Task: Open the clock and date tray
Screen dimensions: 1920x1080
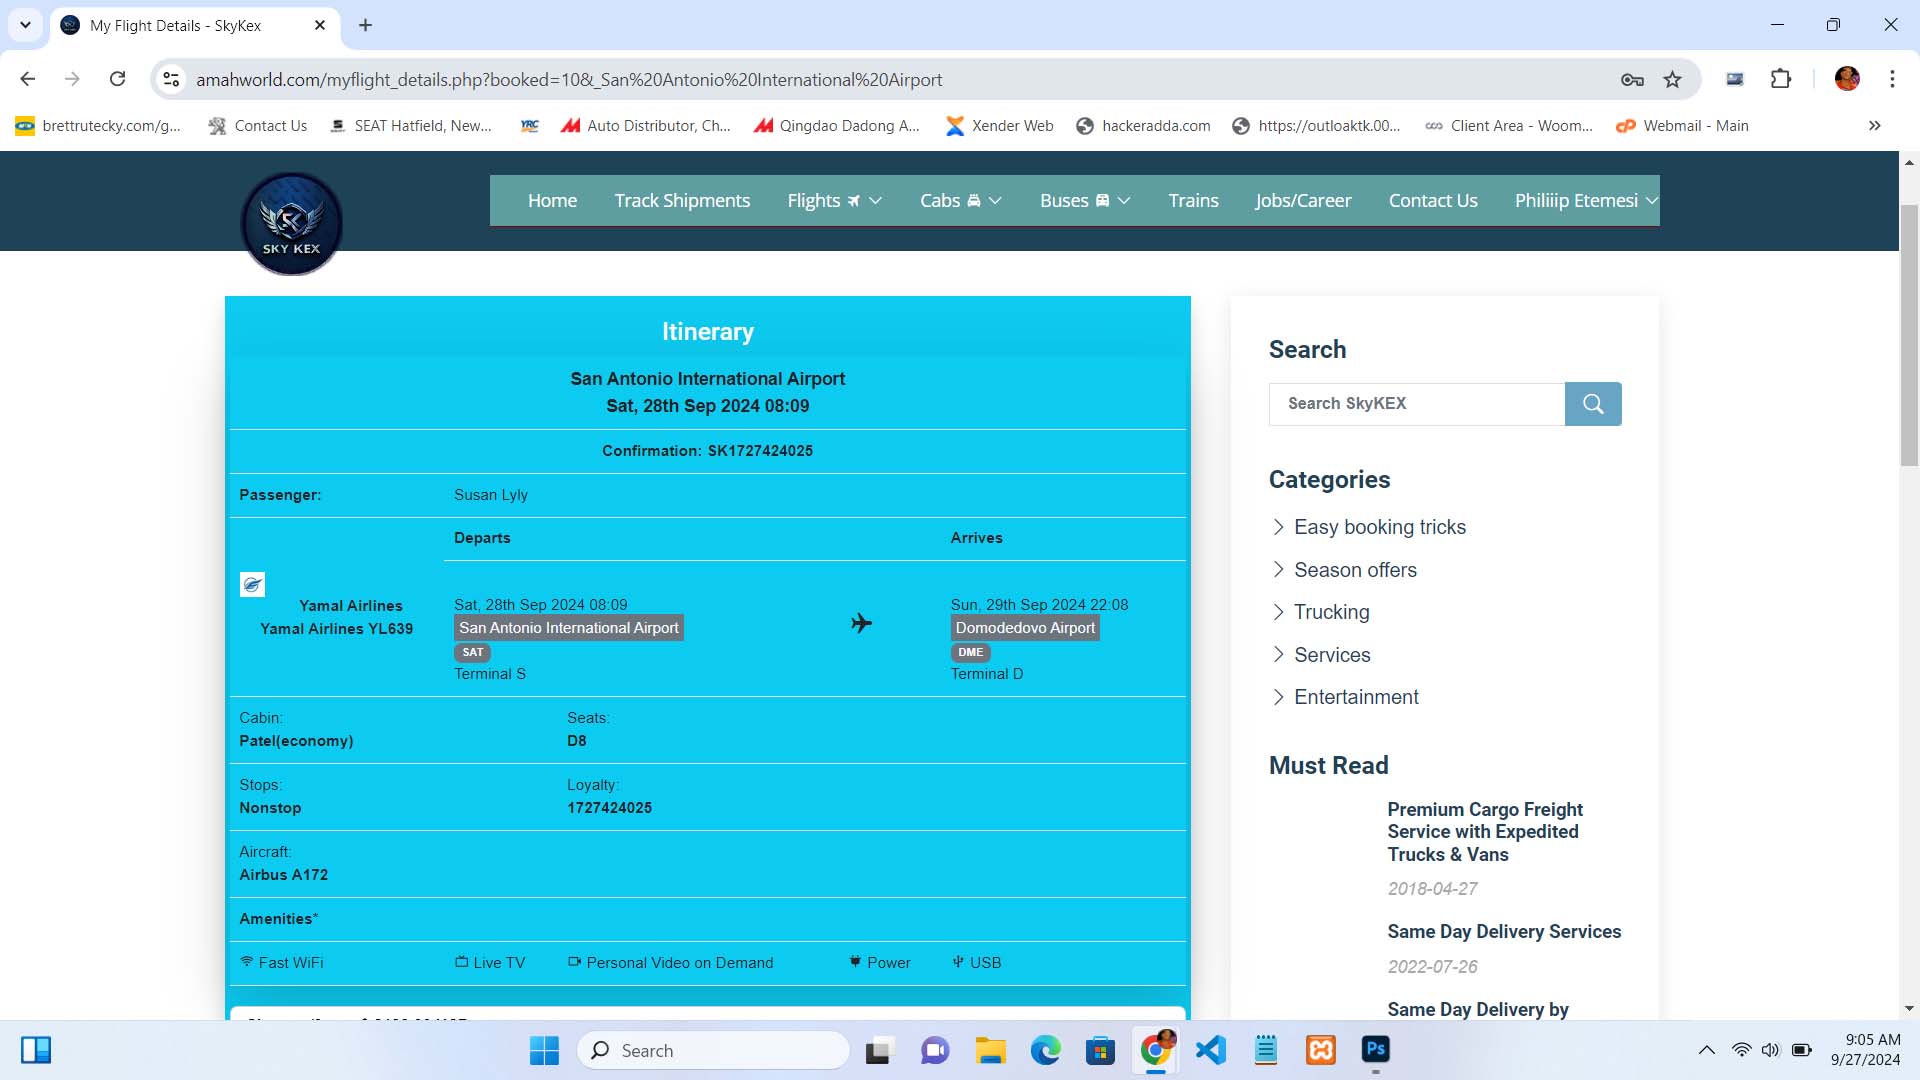Action: click(1866, 1050)
